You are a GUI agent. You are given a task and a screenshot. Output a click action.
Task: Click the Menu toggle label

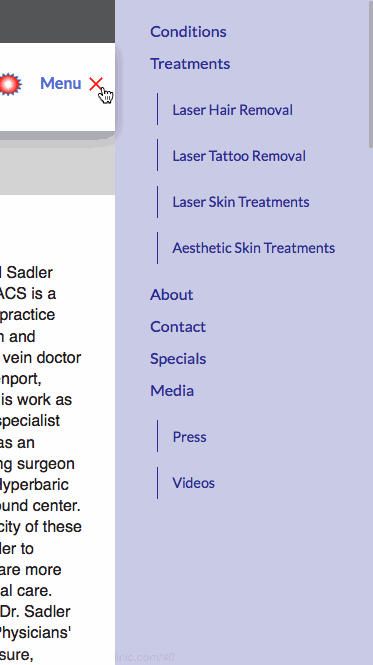pos(61,84)
